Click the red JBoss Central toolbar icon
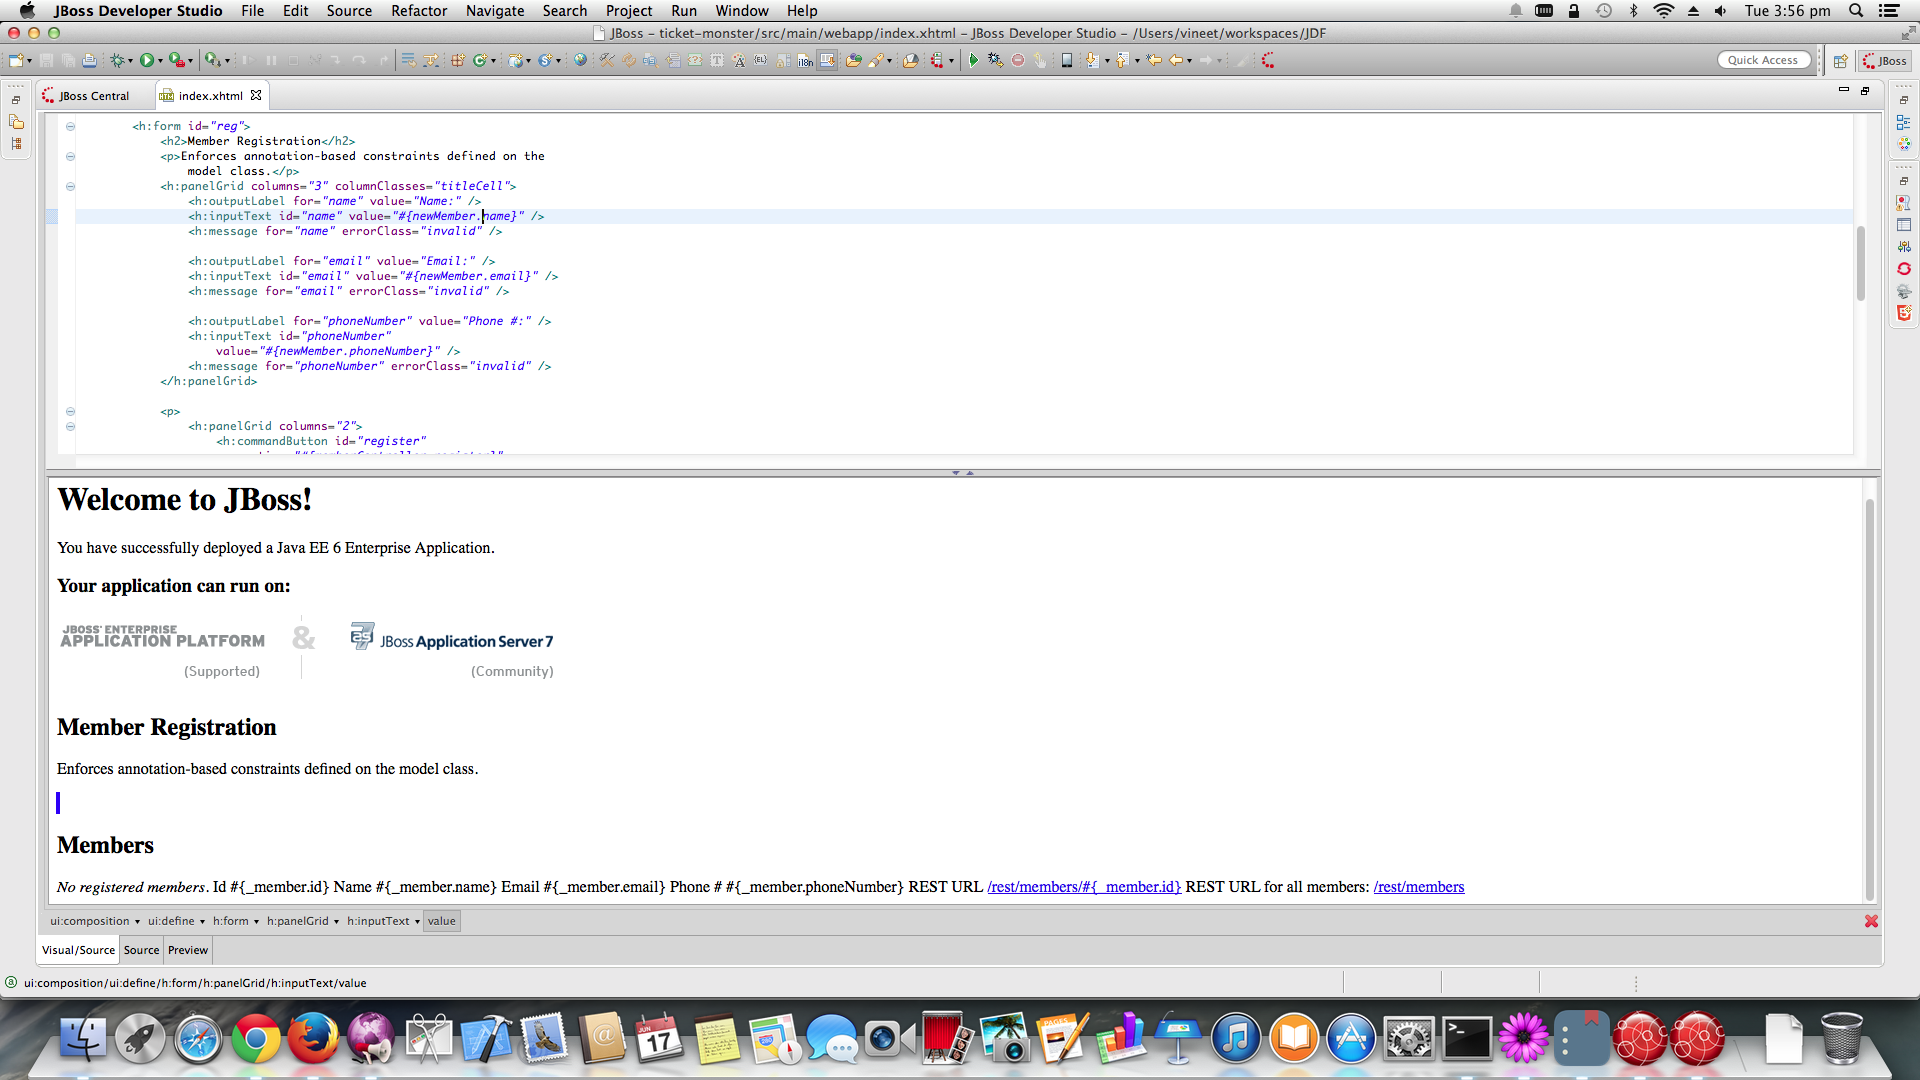This screenshot has width=1920, height=1080. click(1268, 61)
